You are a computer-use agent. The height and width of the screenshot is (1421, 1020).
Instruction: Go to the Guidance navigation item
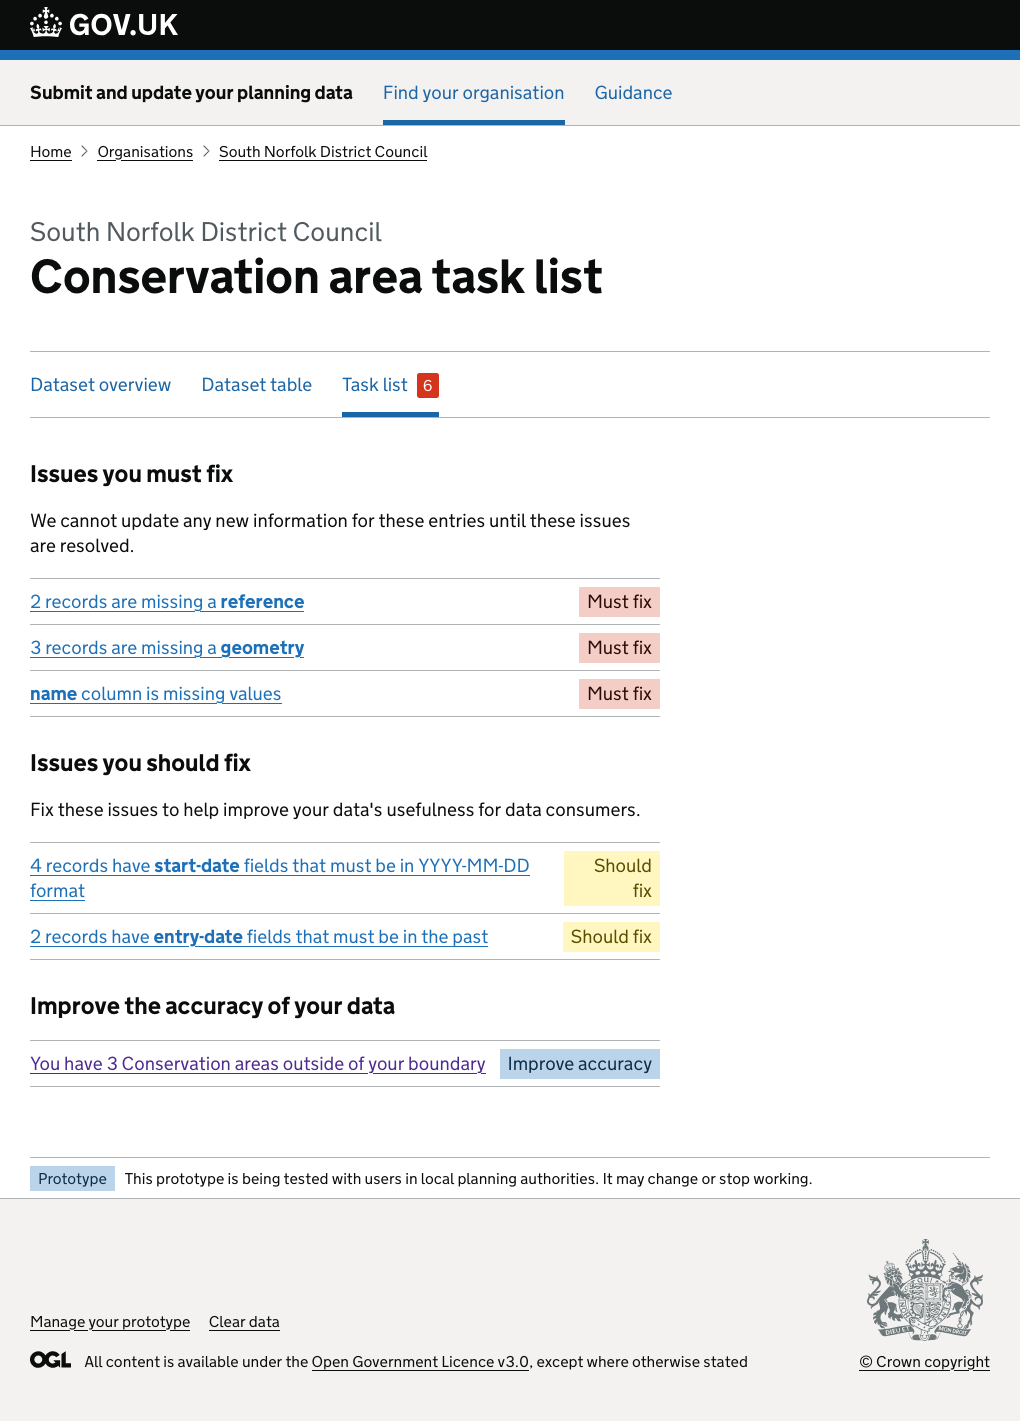[633, 93]
